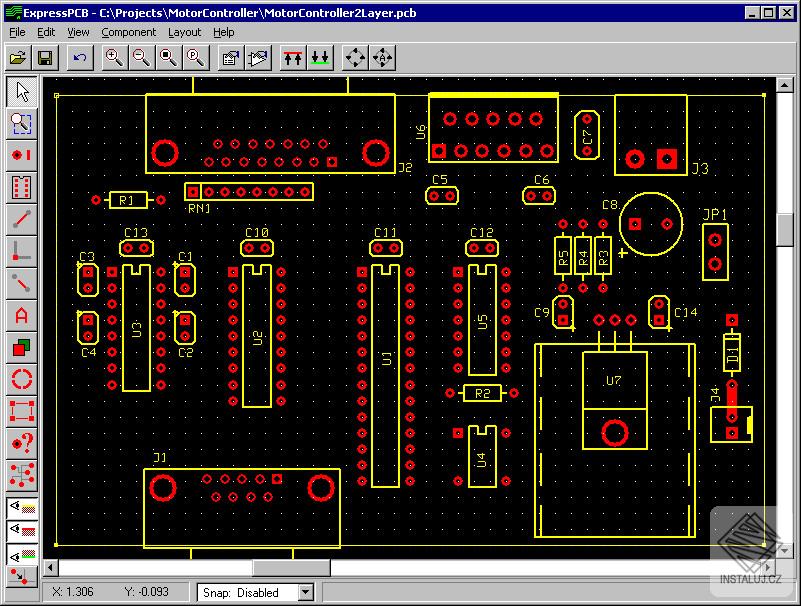Screen dimensions: 801x606
Task: Select the Place Pad tool
Action: (21, 155)
